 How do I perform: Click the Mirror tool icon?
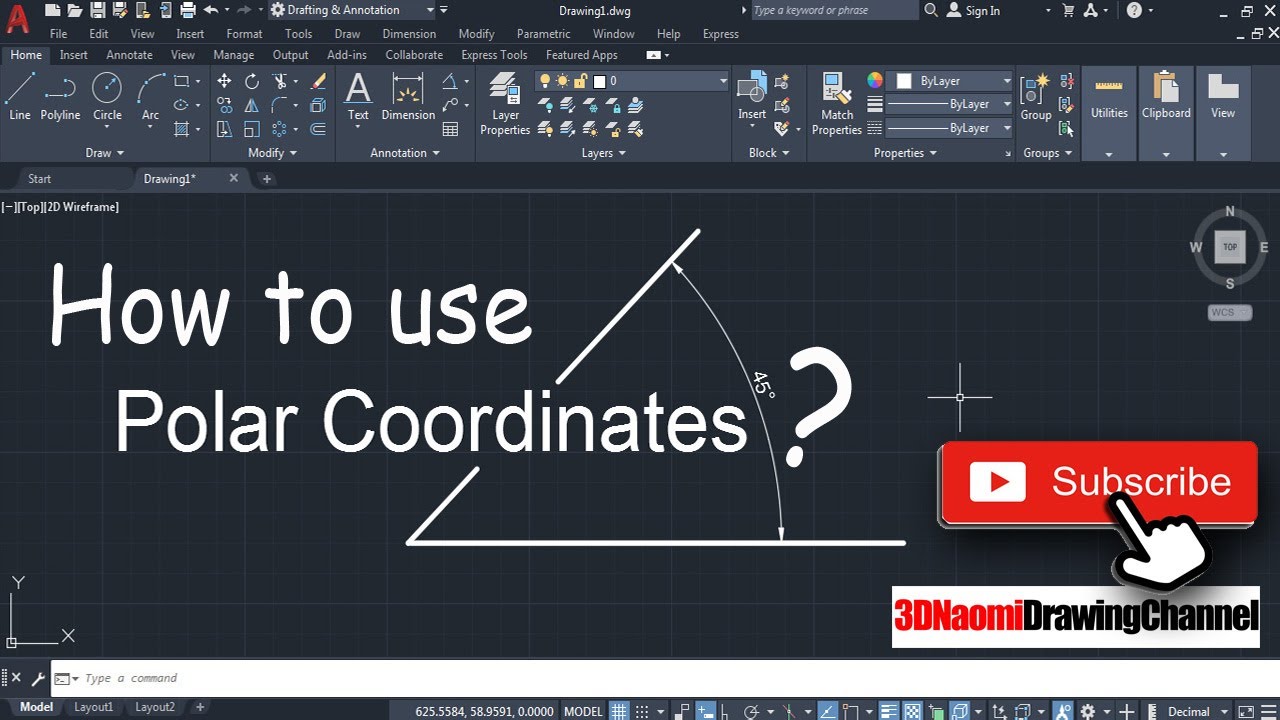point(252,105)
